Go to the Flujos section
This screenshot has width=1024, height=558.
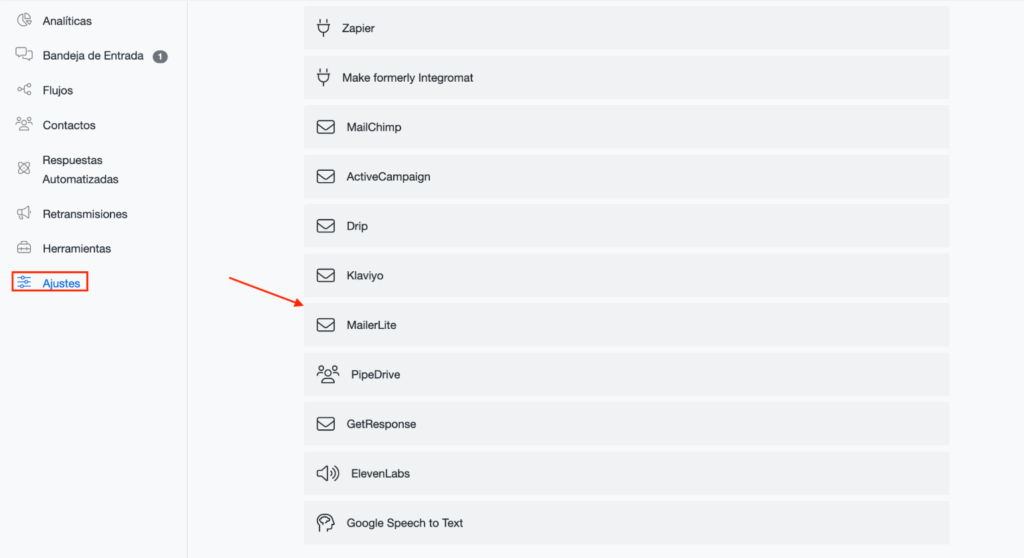57,90
